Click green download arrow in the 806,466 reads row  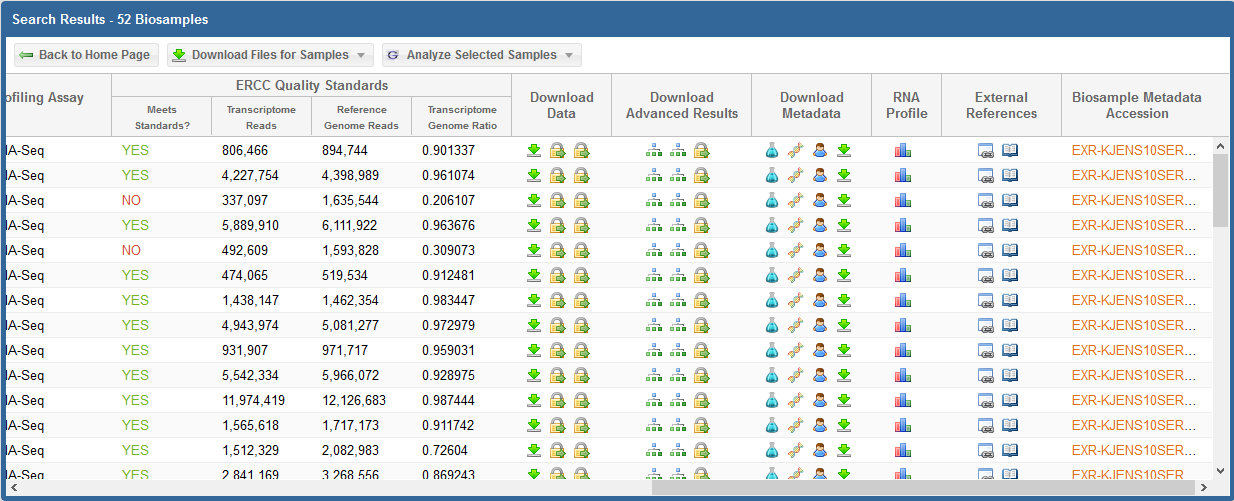(x=534, y=151)
